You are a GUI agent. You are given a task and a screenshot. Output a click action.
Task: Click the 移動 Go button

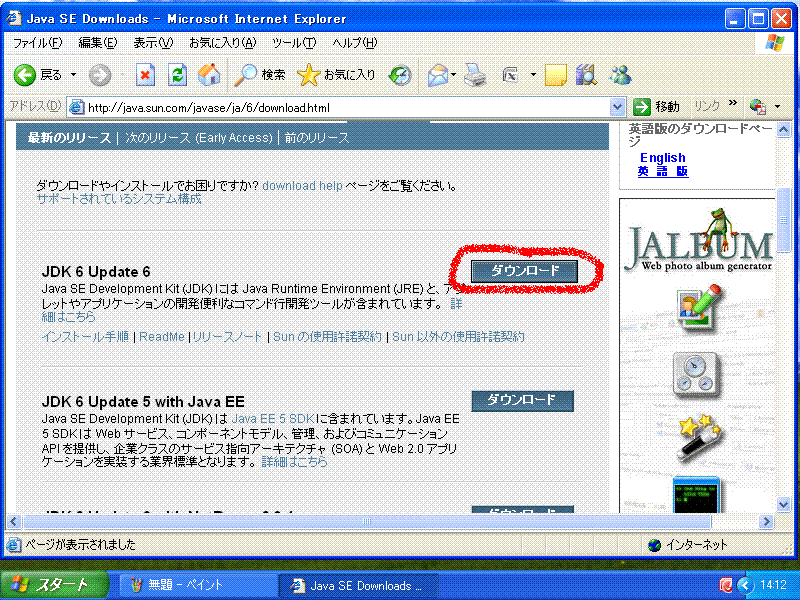656,107
